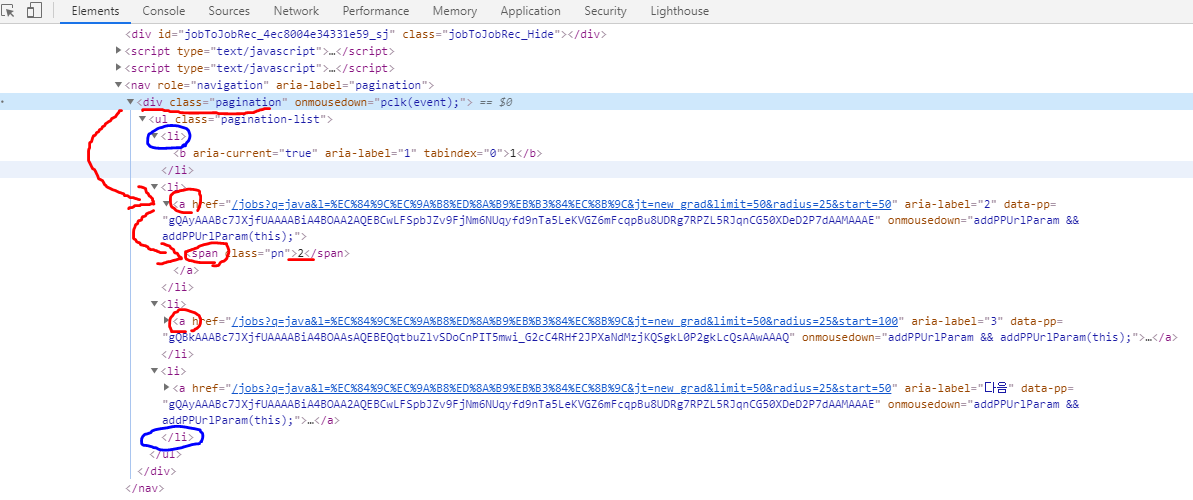Collapse the anchor node with aria-label="2"
Screen dimensions: 1193x500
pos(167,204)
